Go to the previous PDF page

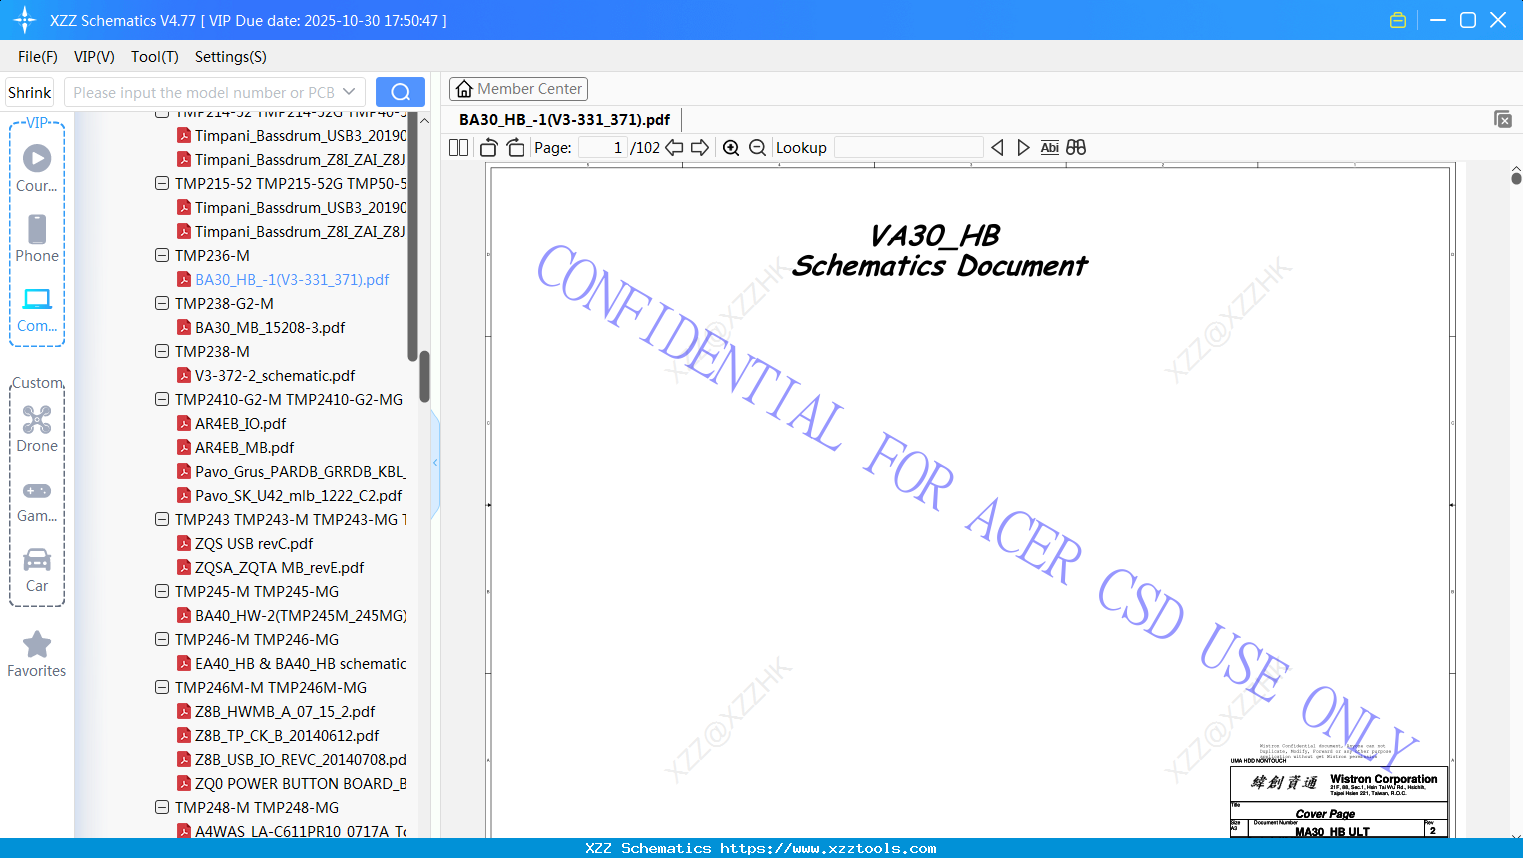[x=674, y=147]
